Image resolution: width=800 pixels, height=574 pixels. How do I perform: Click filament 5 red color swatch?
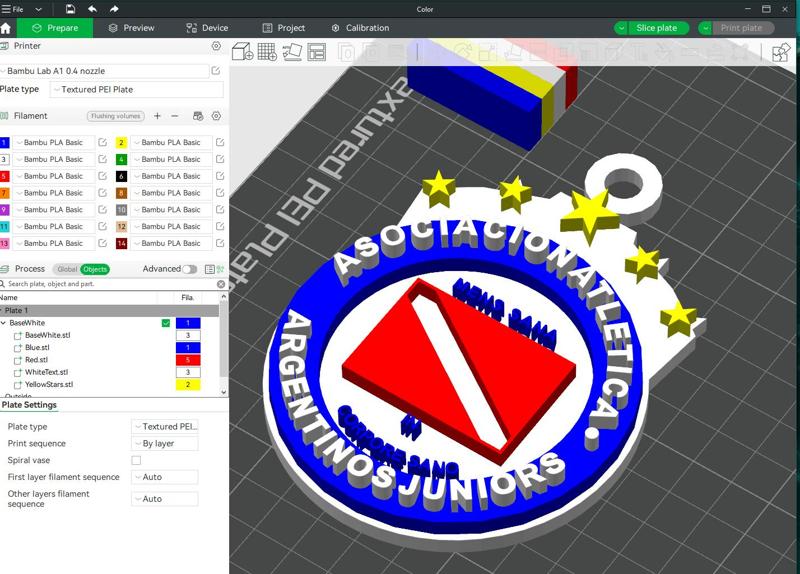point(4,176)
